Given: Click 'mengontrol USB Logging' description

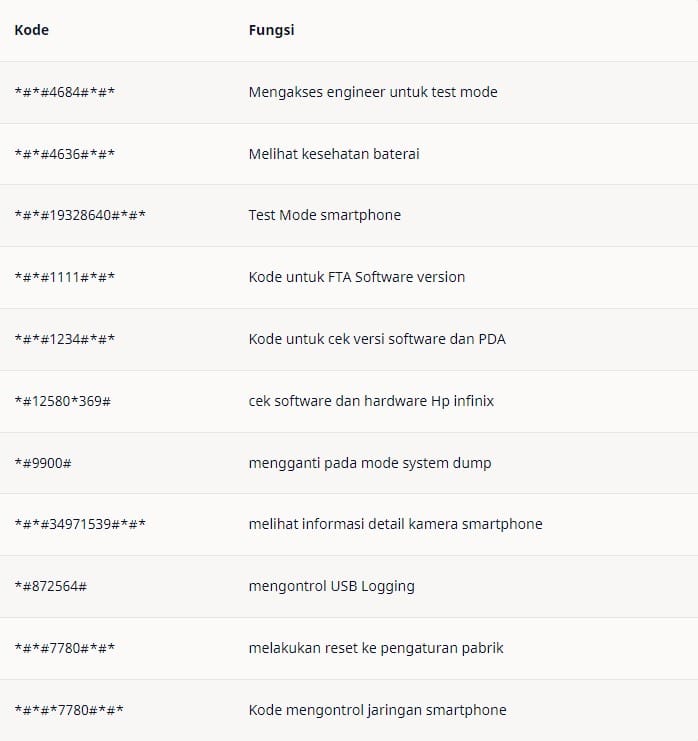Looking at the screenshot, I should click(x=332, y=586).
